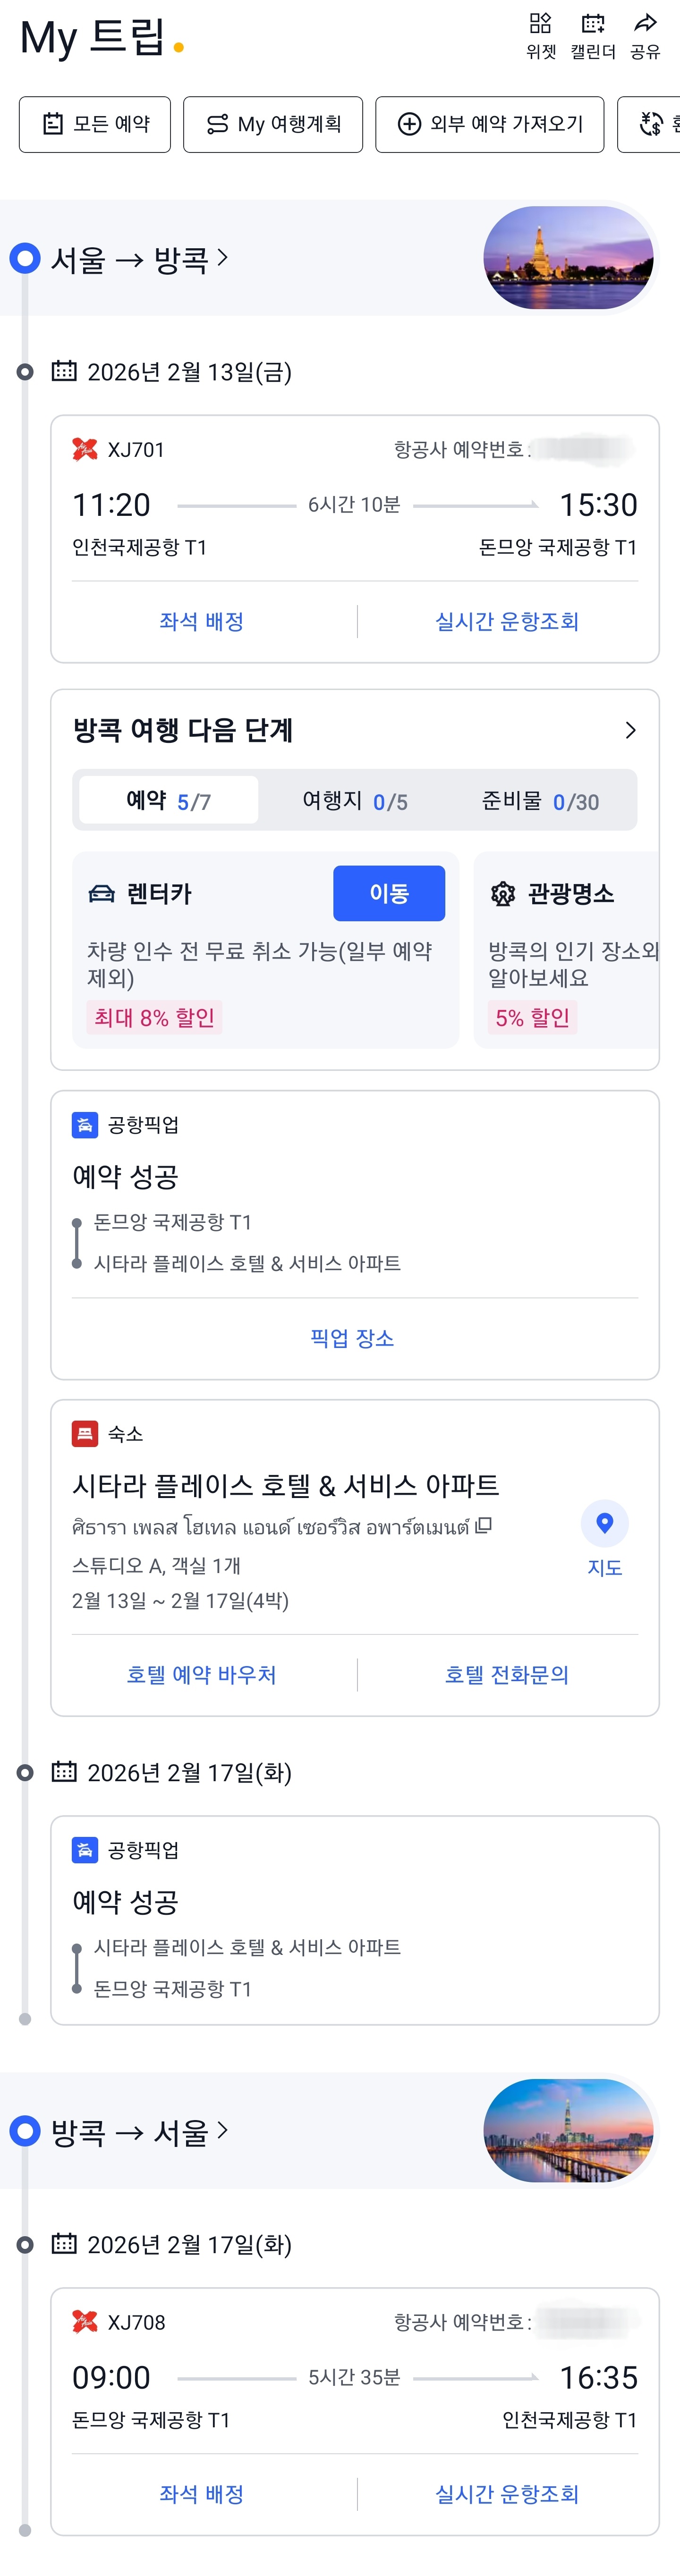Open 방콕 여행 다음 단계 chevron

pyautogui.click(x=629, y=730)
